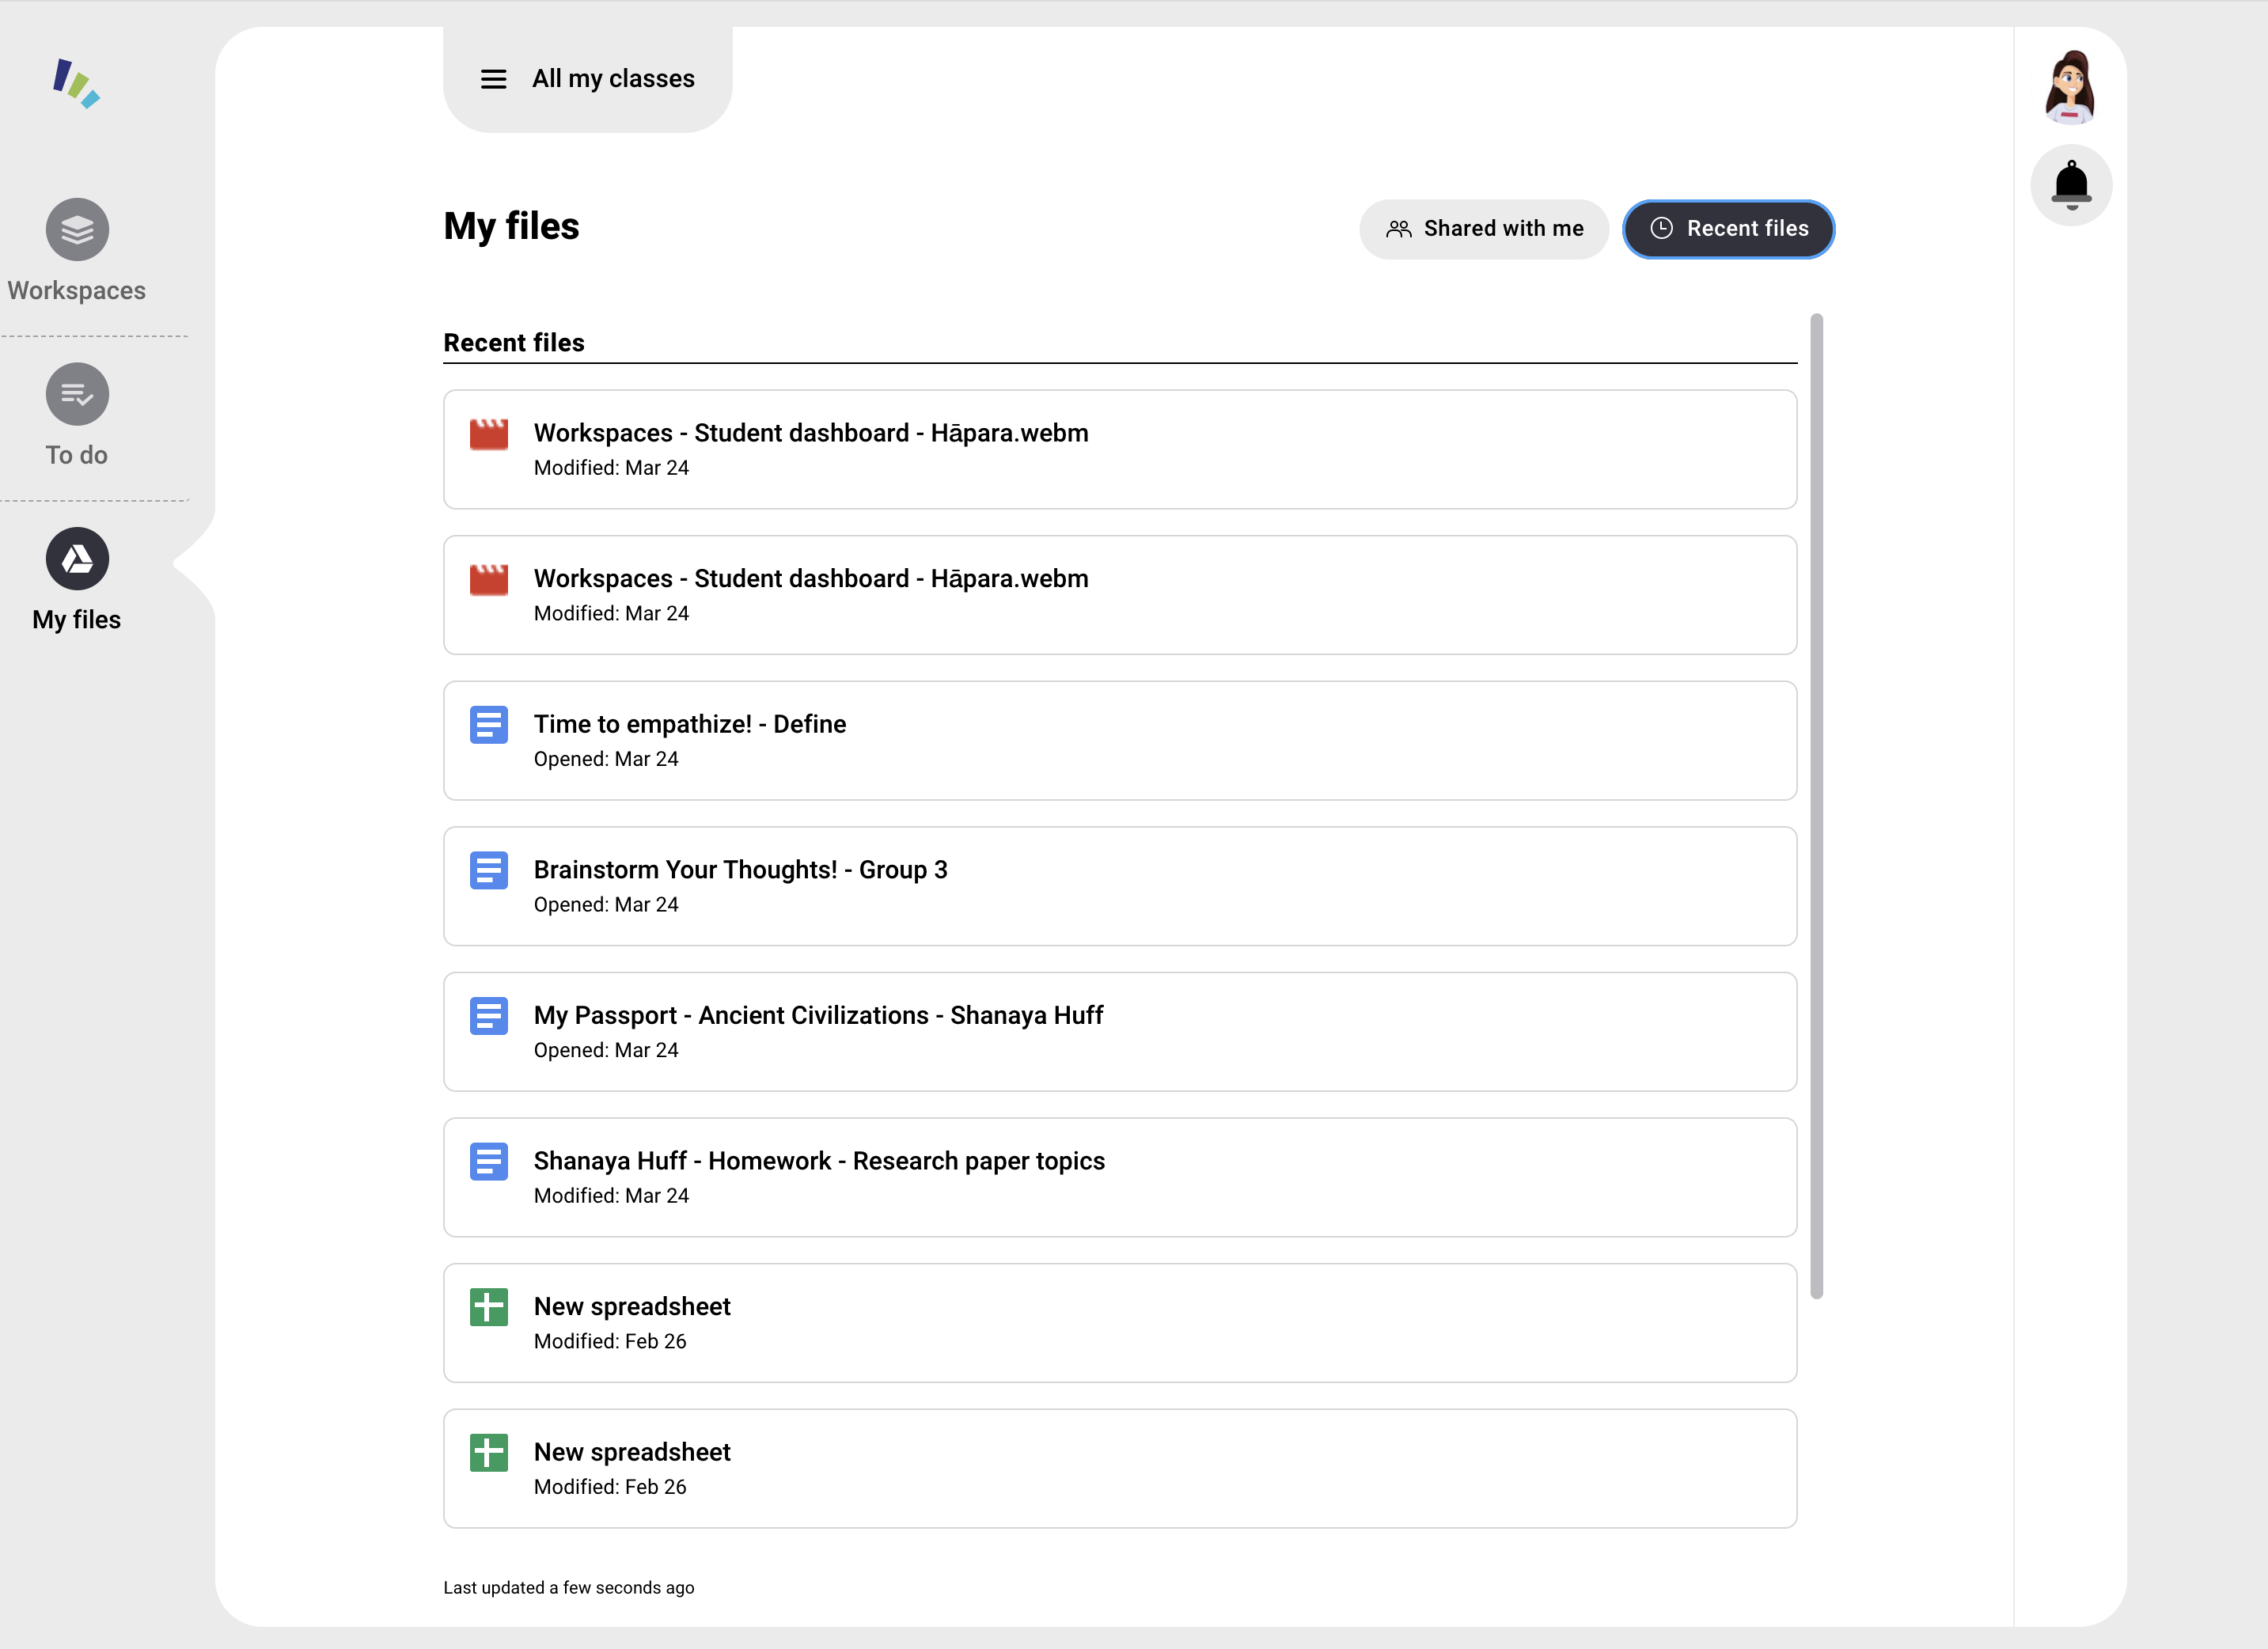
Task: Click the clock icon inside Recent files button
Action: tap(1662, 229)
